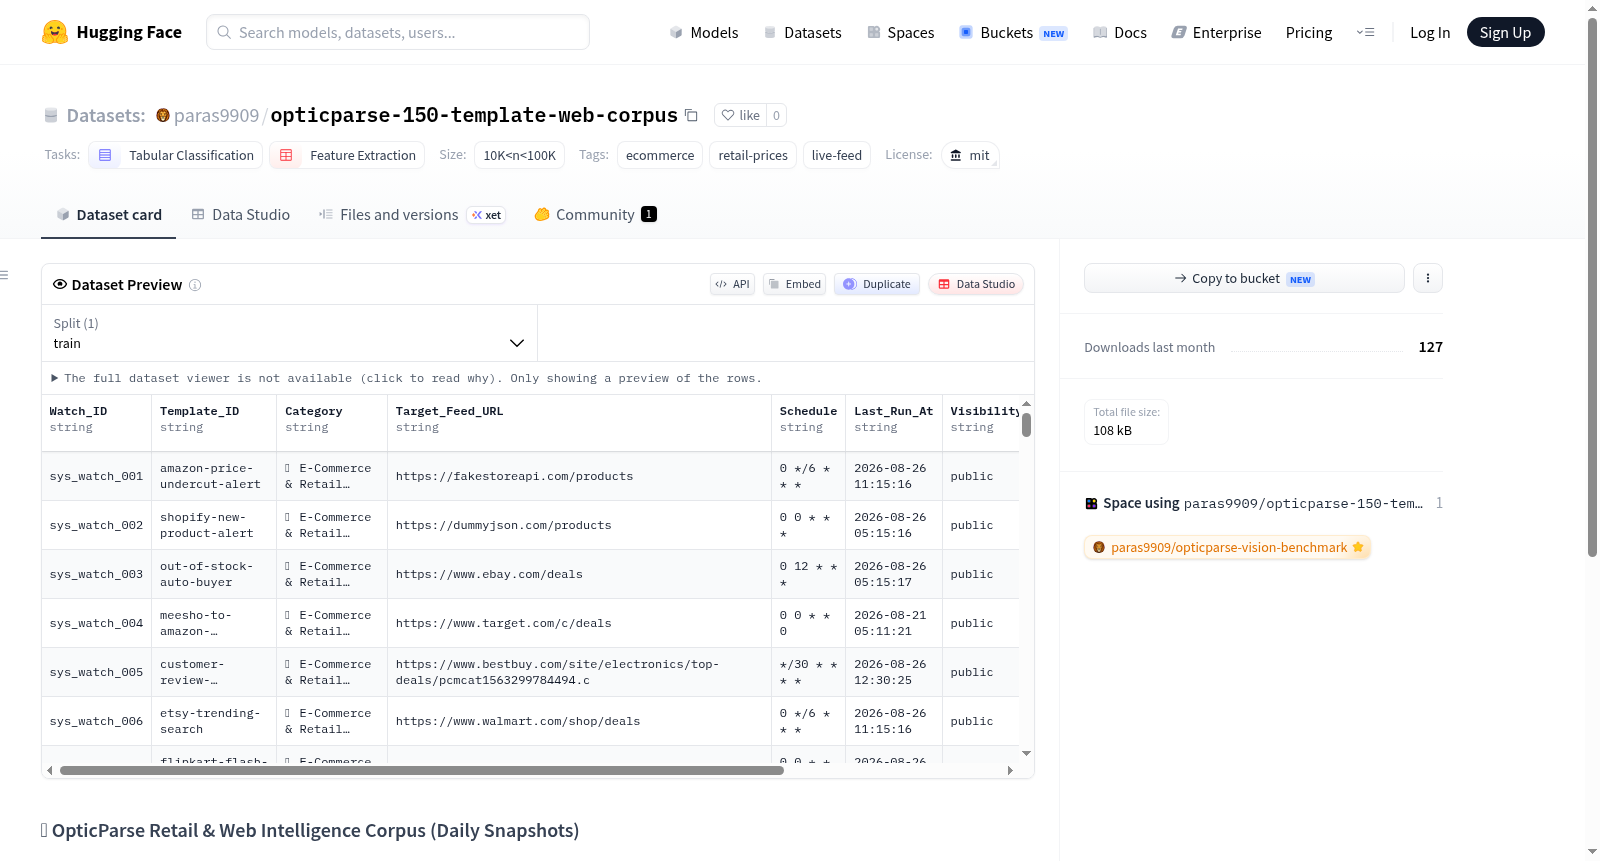The width and height of the screenshot is (1600, 861).
Task: Click the amazon-price-undercut-alert cell
Action: click(214, 476)
